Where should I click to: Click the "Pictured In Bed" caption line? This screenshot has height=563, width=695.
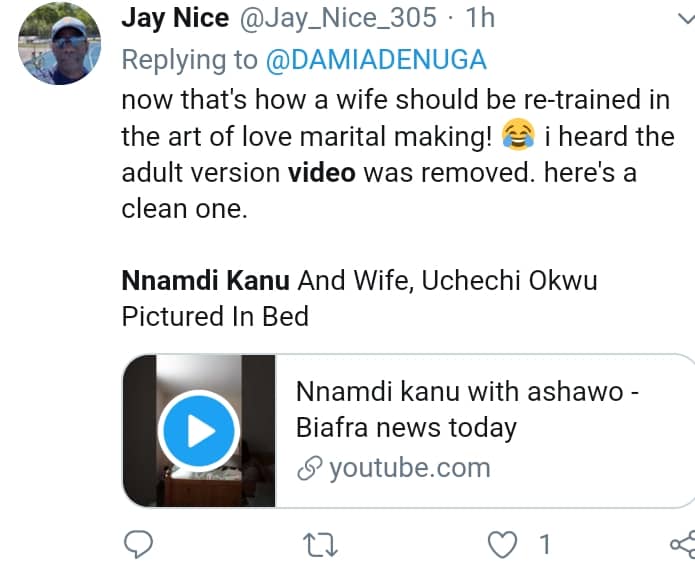tap(215, 316)
